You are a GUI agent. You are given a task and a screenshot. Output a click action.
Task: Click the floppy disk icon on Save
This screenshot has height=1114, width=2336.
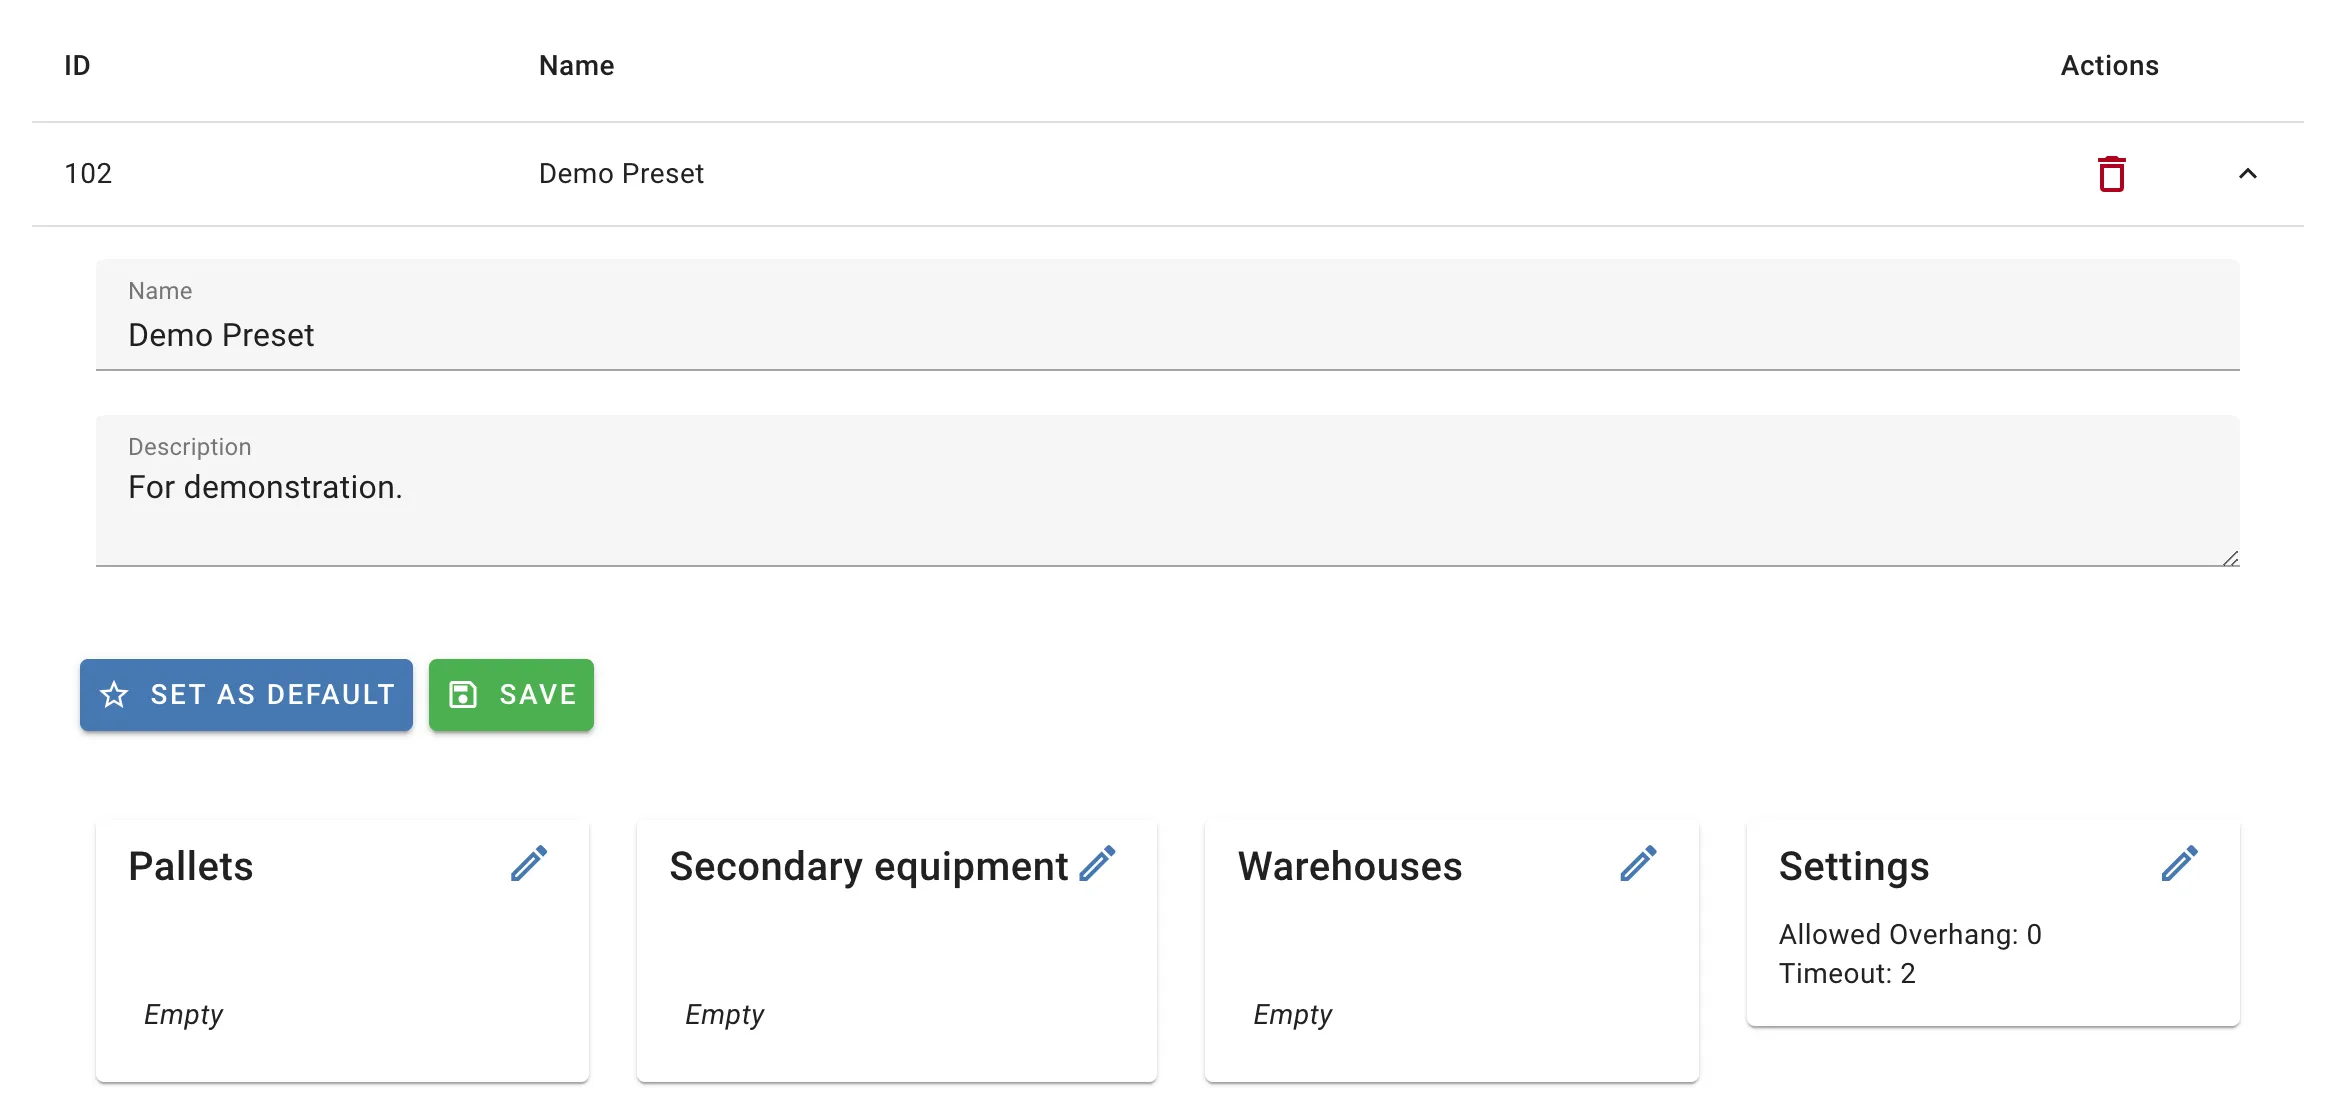(463, 695)
